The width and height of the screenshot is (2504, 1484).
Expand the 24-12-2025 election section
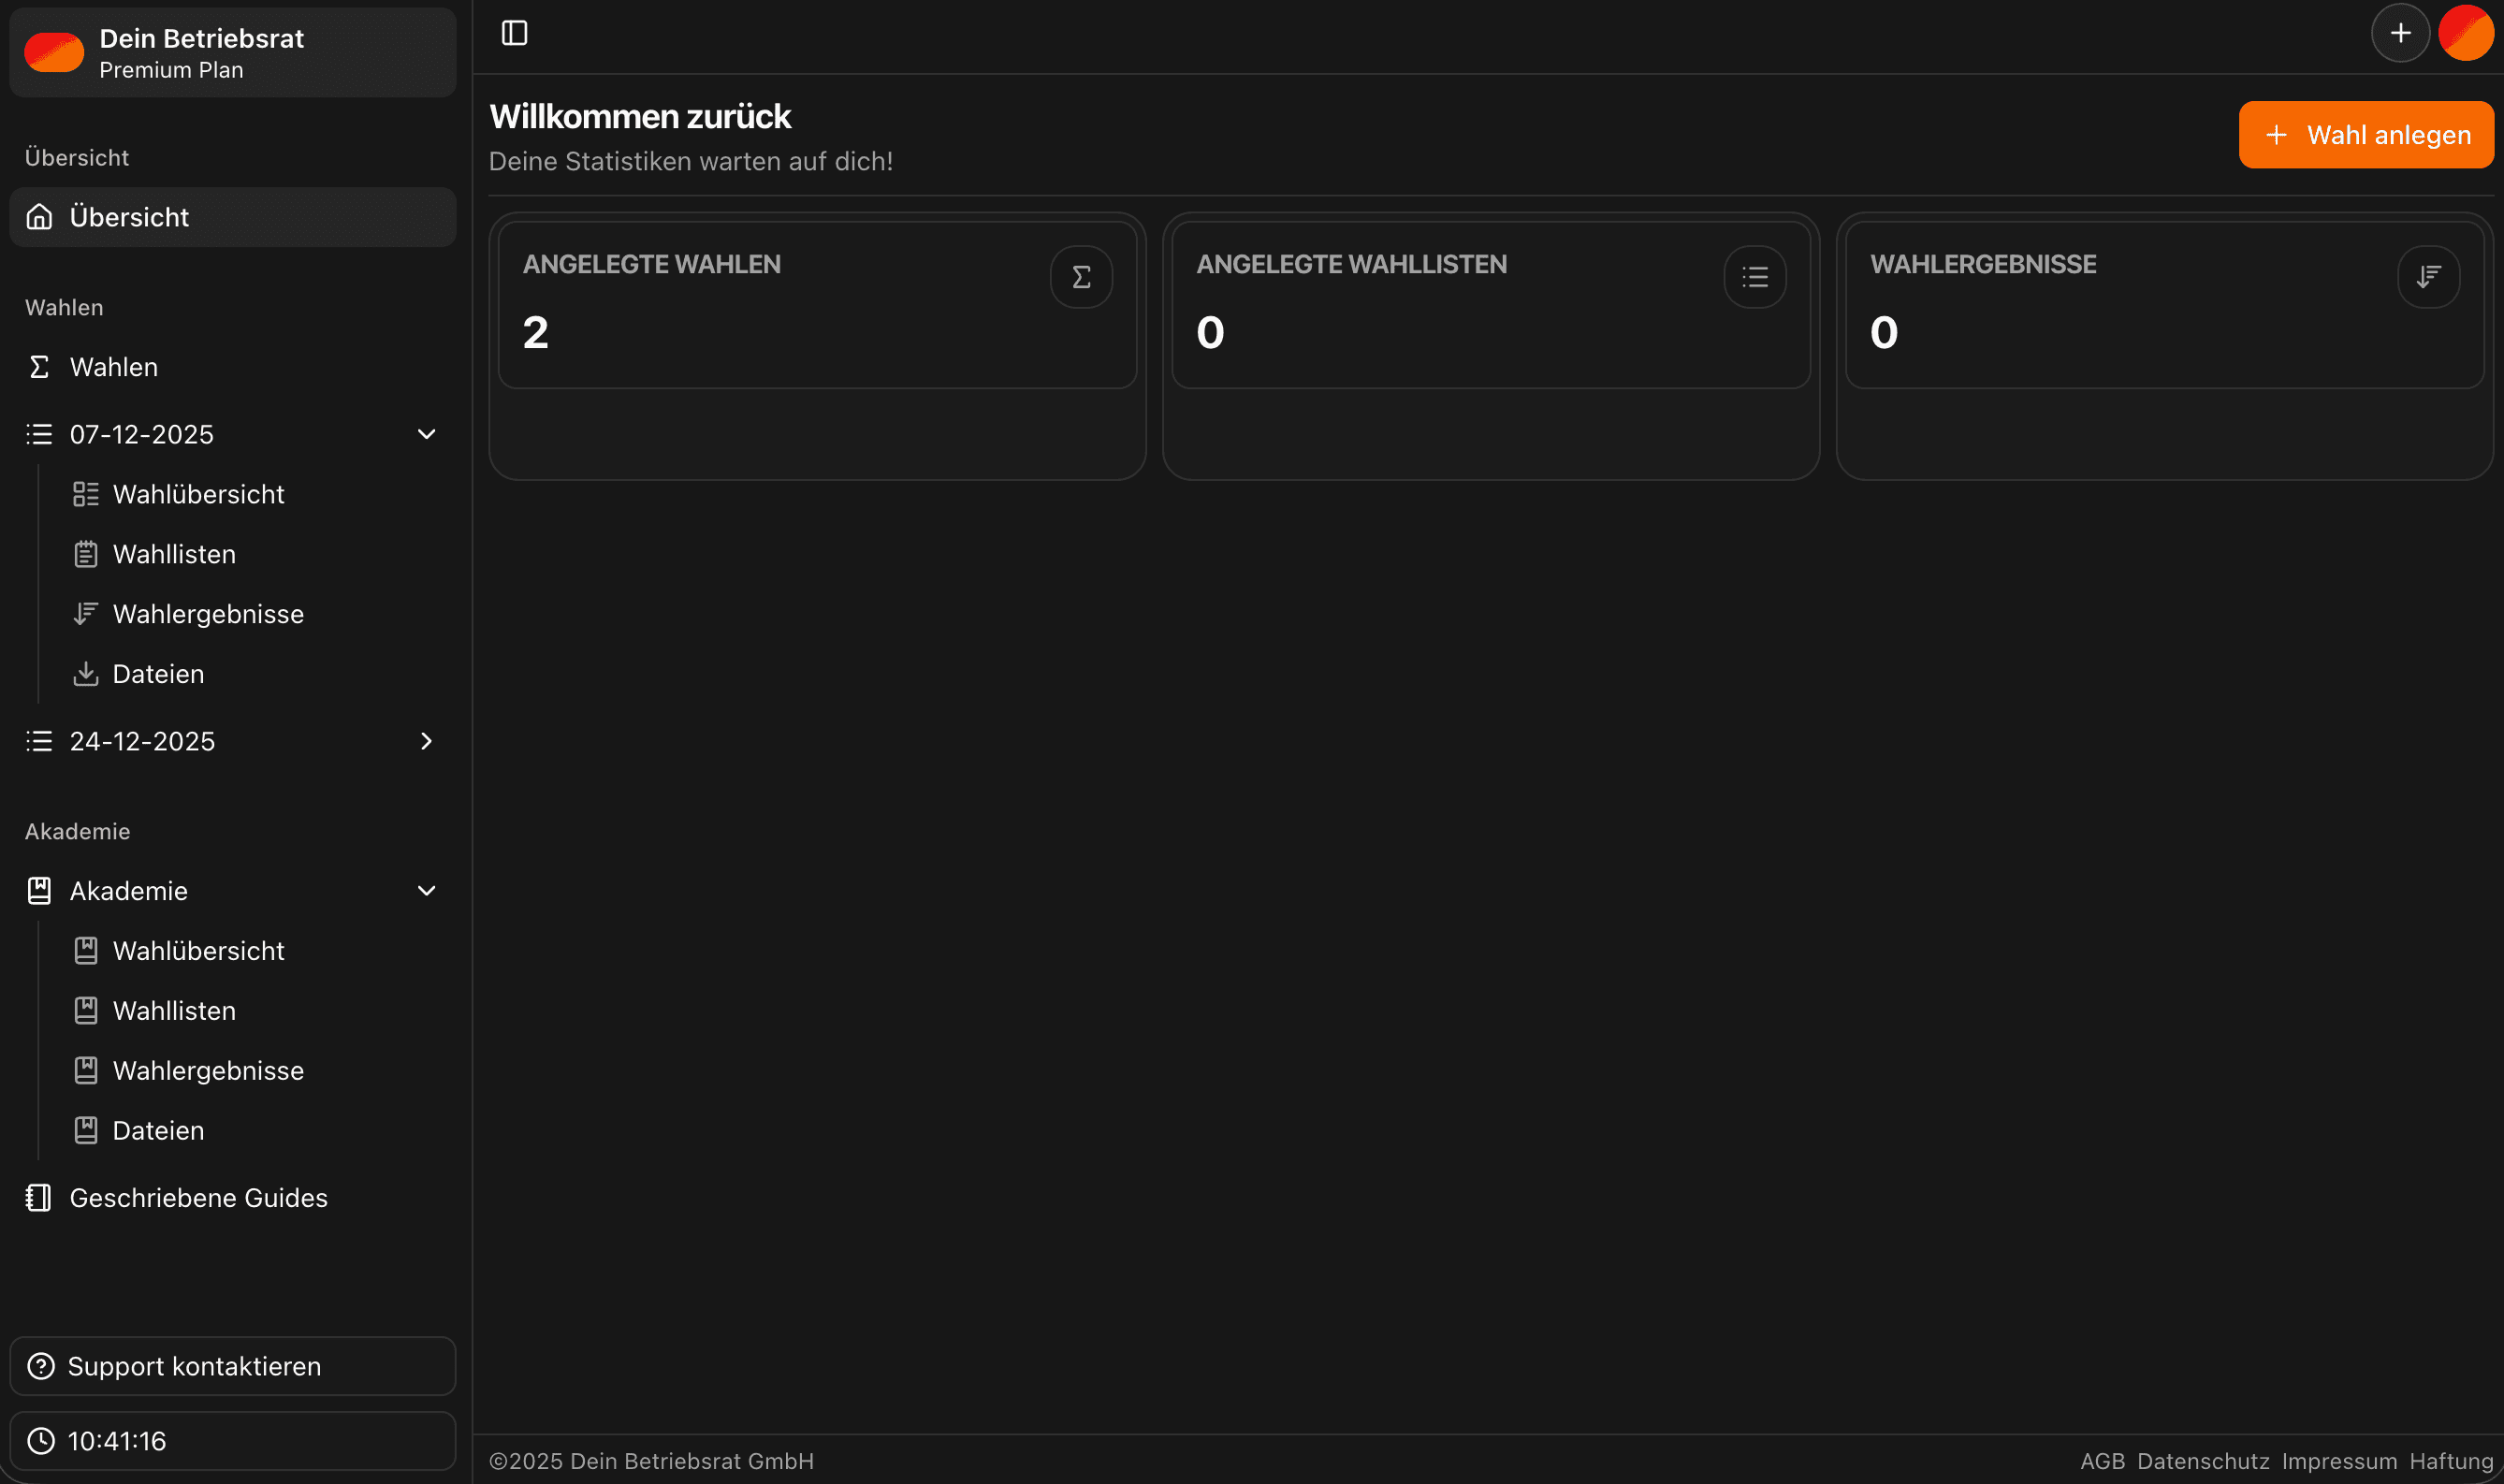click(x=426, y=740)
